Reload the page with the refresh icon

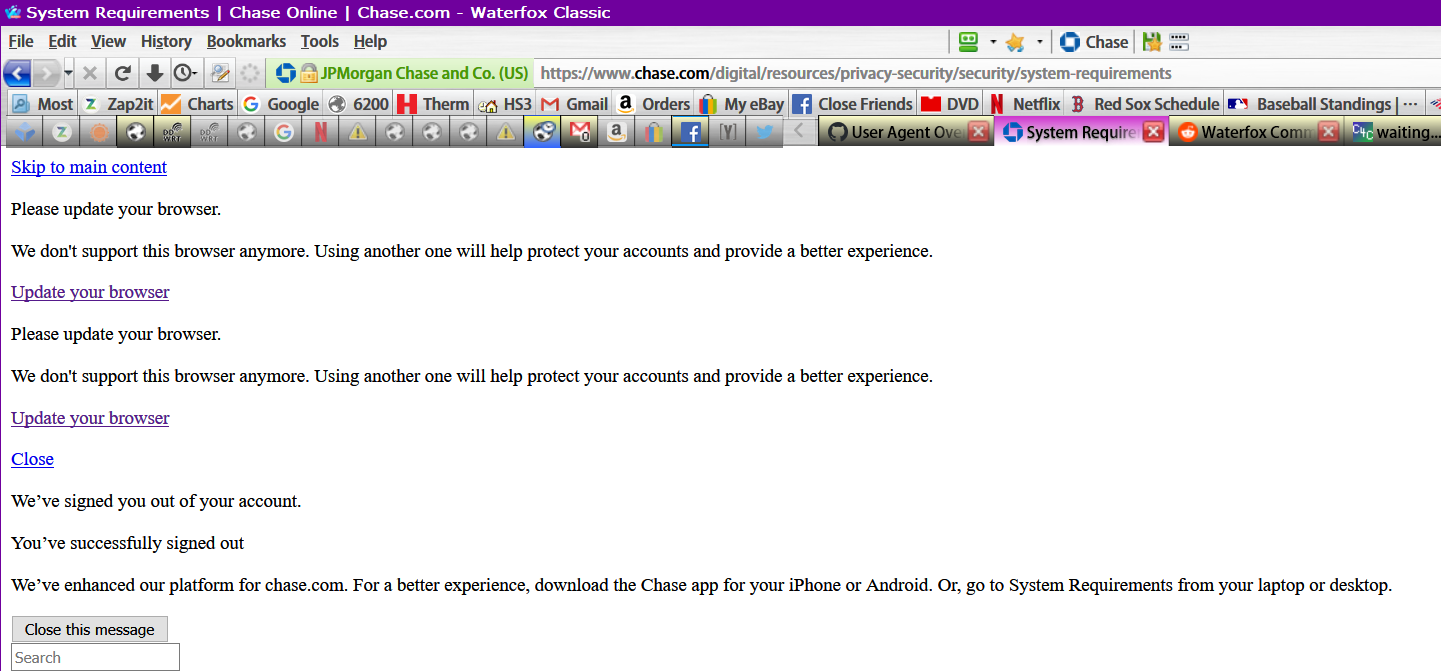pos(122,73)
